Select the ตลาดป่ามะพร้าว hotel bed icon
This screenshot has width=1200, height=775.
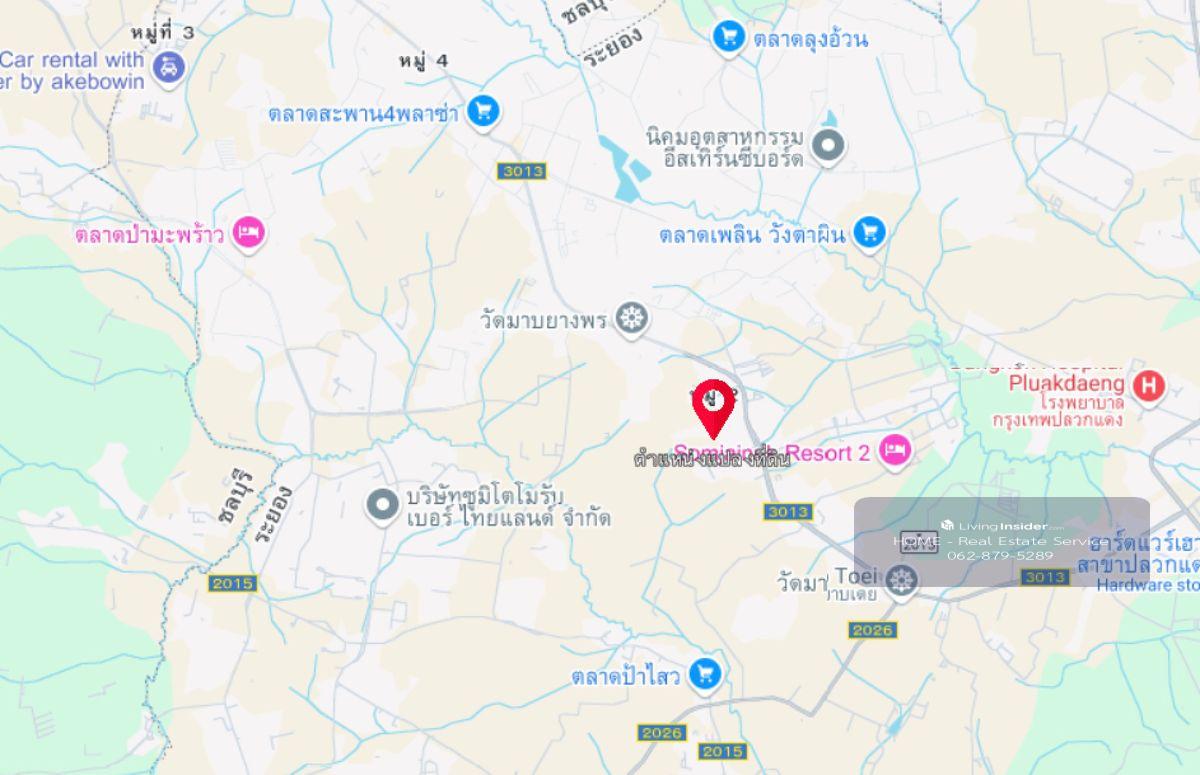click(x=248, y=234)
